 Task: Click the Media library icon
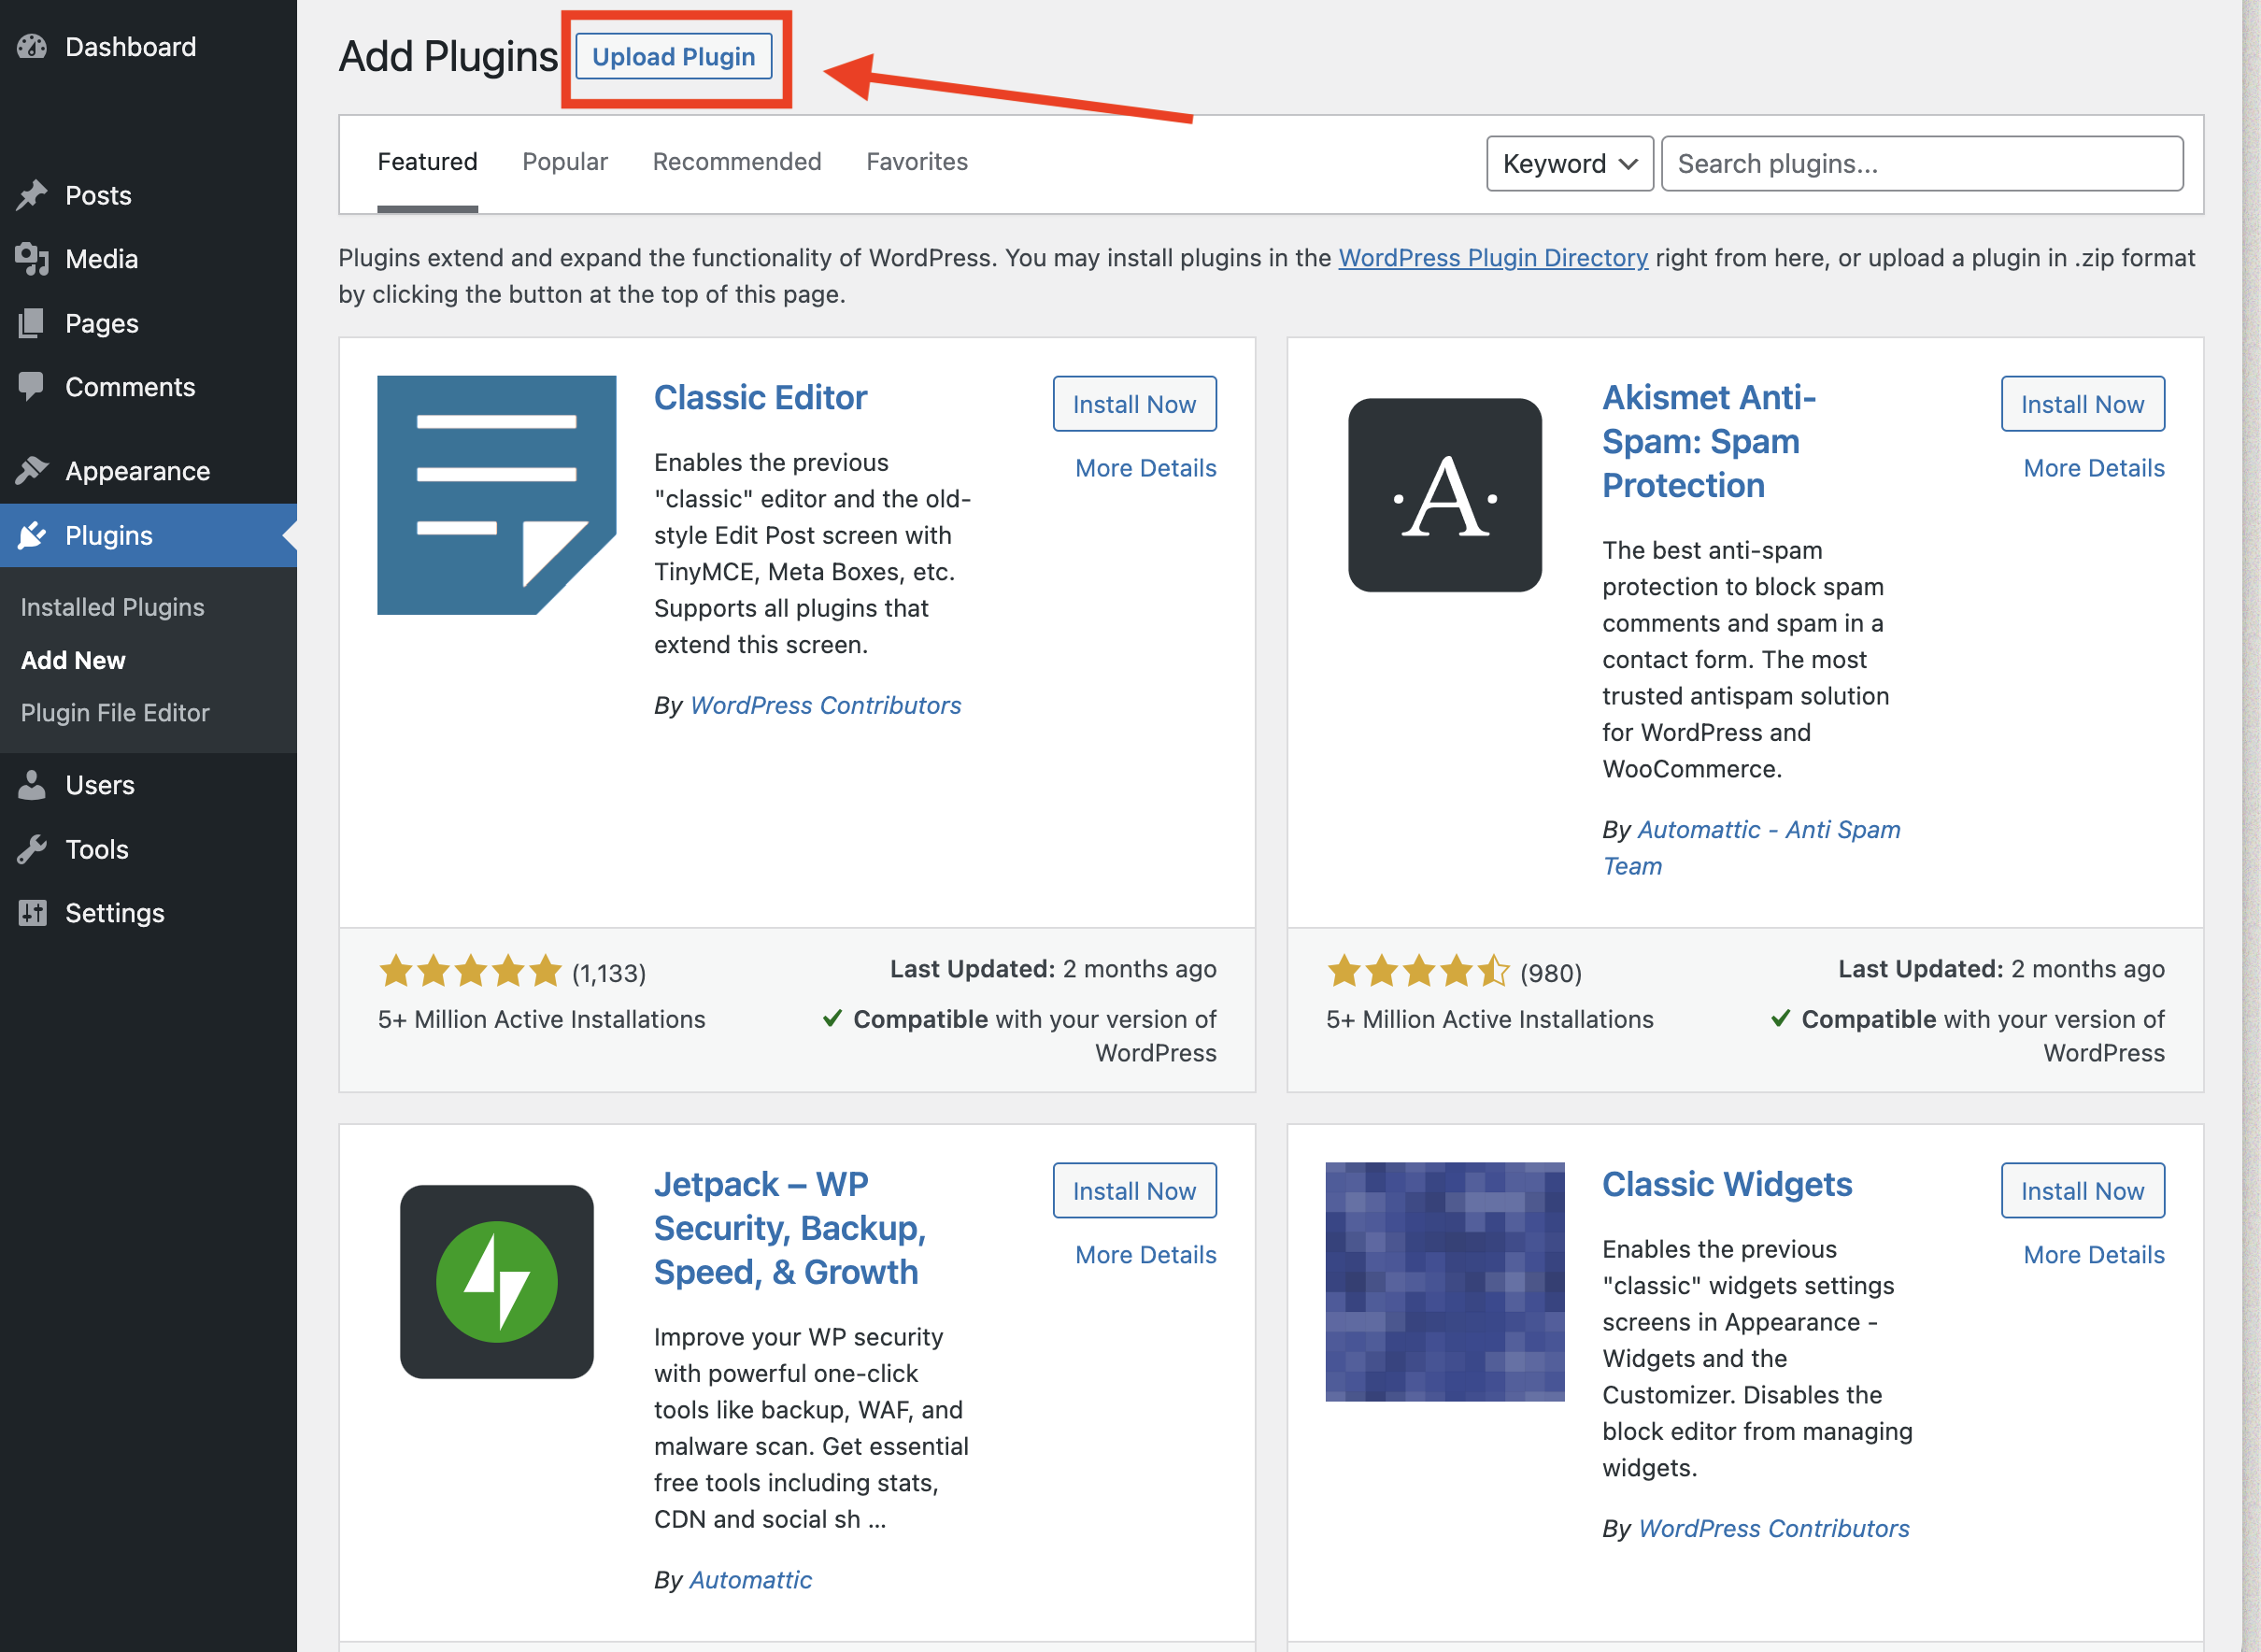[x=32, y=259]
